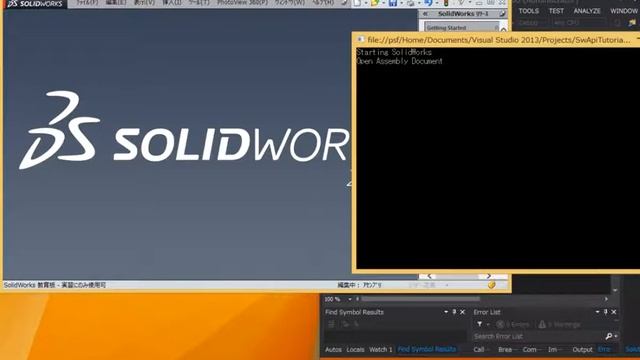Switch to the Locals tab
Screen dimensions: 640x360
coord(355,349)
